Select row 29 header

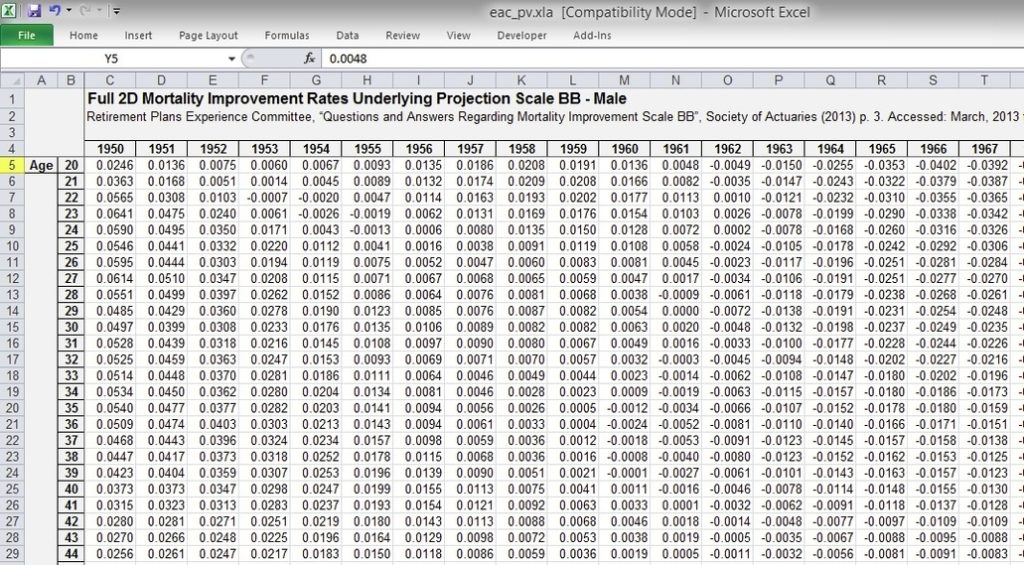click(12, 554)
